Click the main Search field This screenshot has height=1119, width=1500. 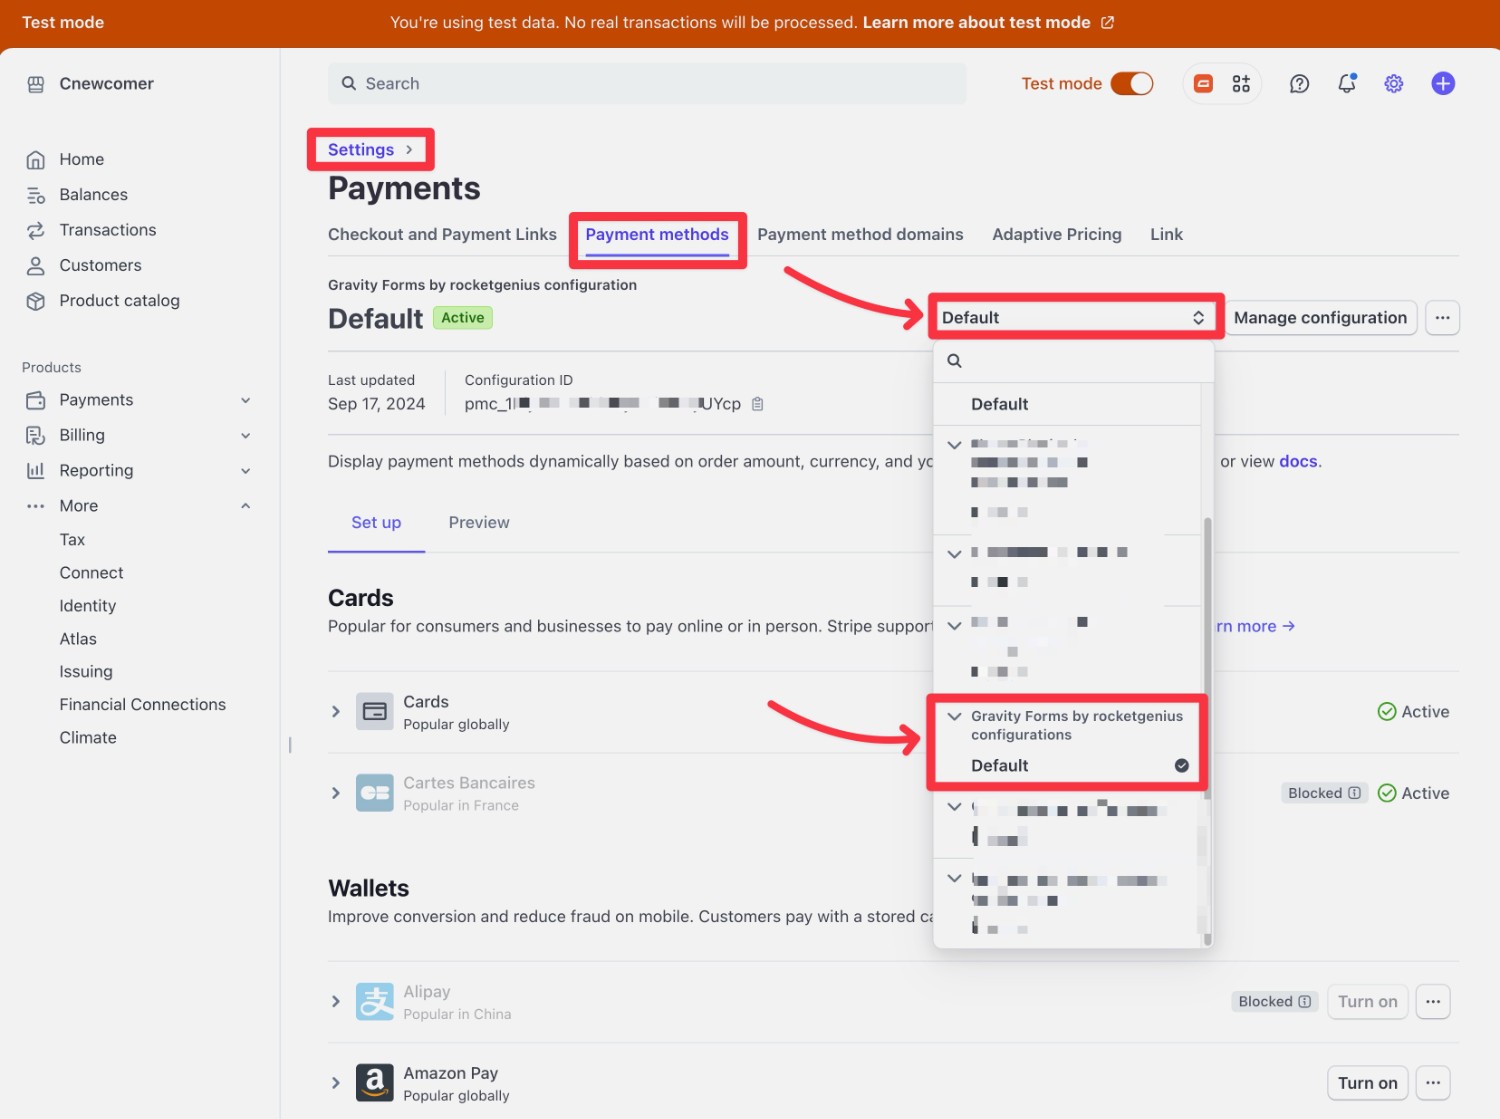click(x=647, y=84)
